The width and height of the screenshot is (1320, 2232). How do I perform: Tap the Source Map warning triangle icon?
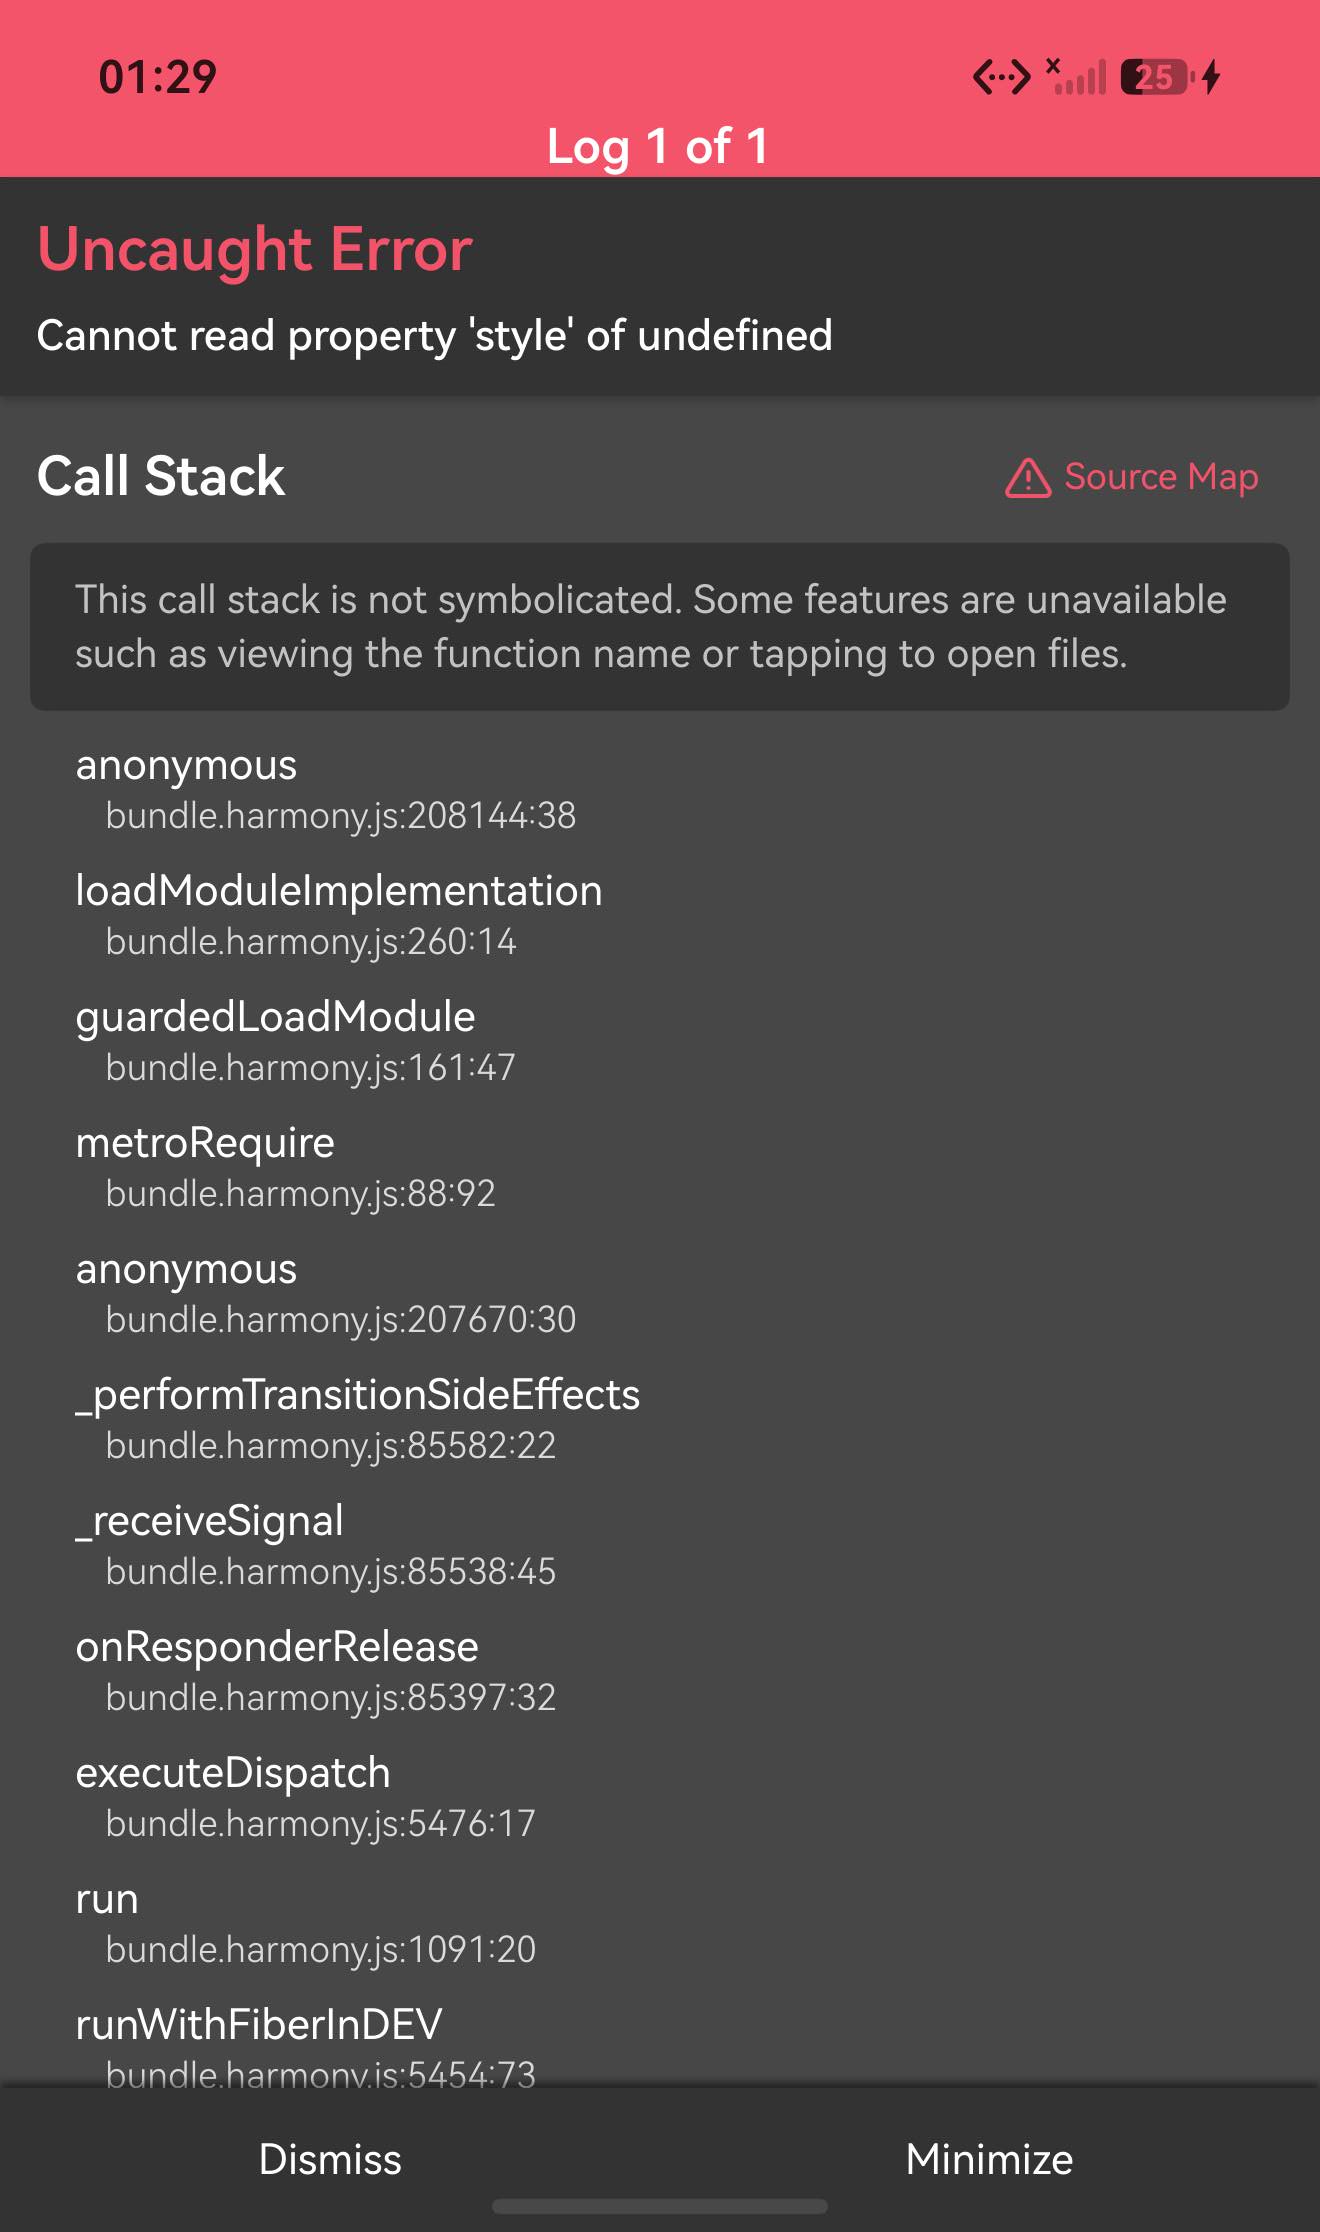(1027, 478)
